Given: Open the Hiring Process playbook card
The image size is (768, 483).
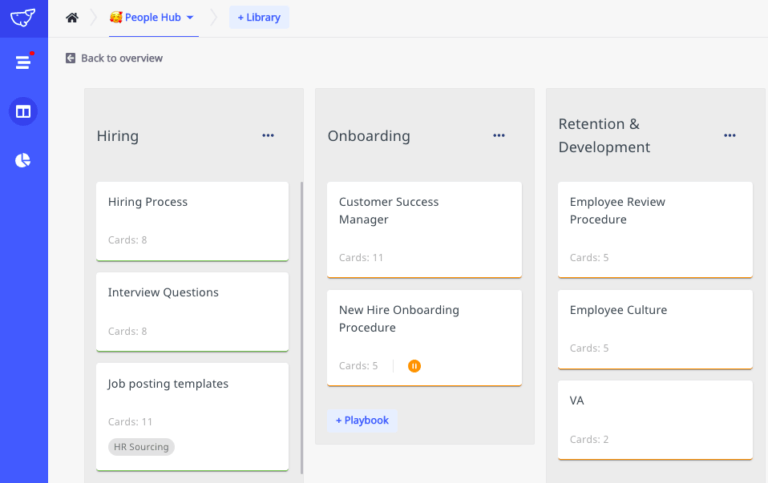Looking at the screenshot, I should 192,220.
